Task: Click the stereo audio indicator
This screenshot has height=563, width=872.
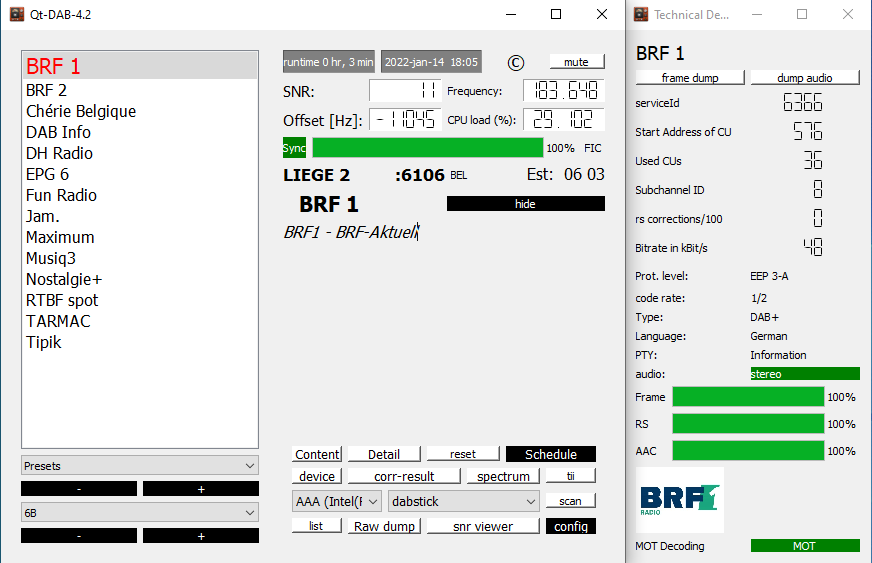Action: tap(805, 374)
